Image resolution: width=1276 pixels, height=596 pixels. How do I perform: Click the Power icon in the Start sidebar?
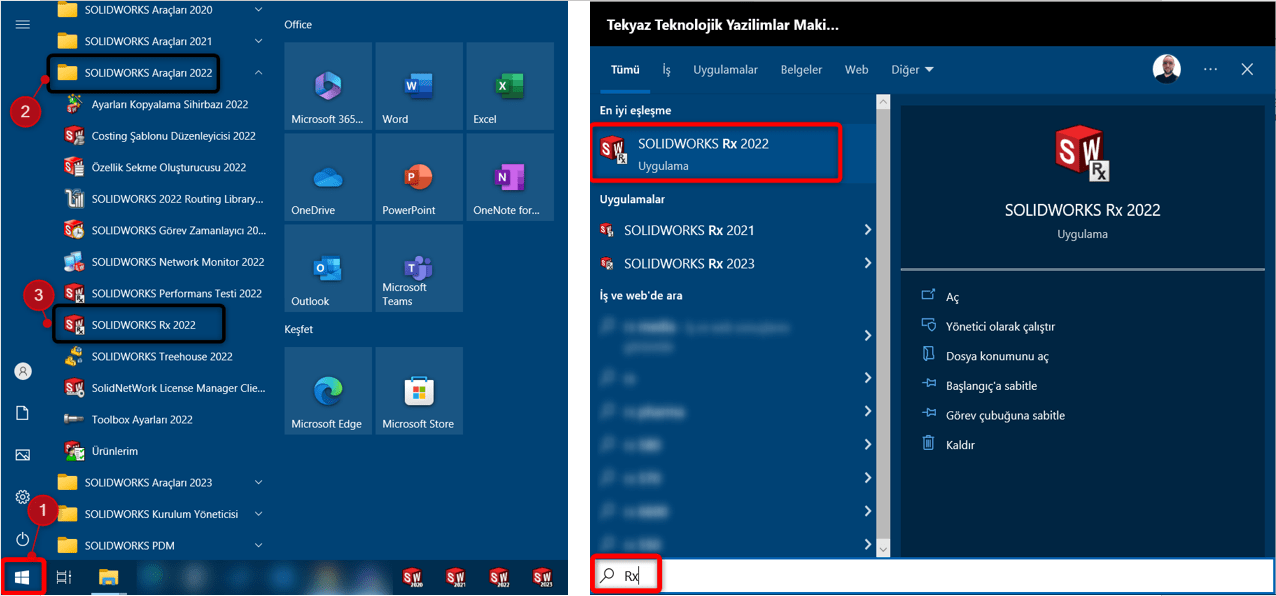click(23, 539)
